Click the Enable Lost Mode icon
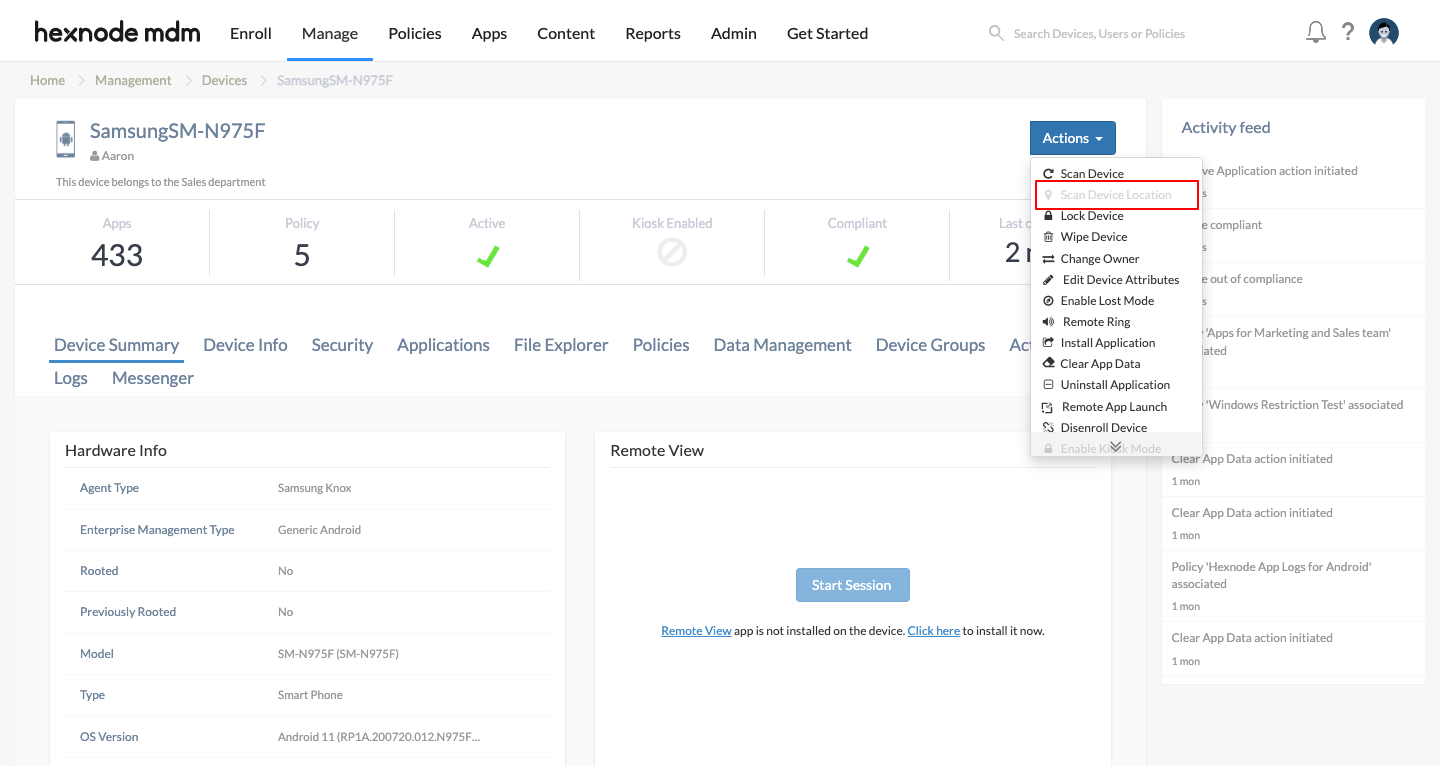The height and width of the screenshot is (766, 1440). tap(1048, 301)
